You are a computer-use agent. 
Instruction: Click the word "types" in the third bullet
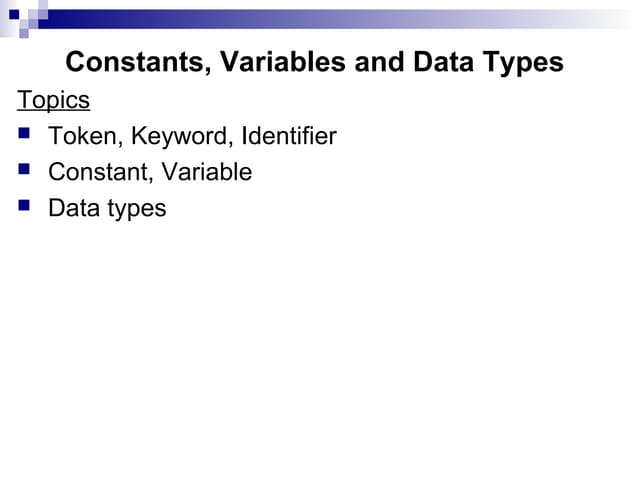[135, 209]
